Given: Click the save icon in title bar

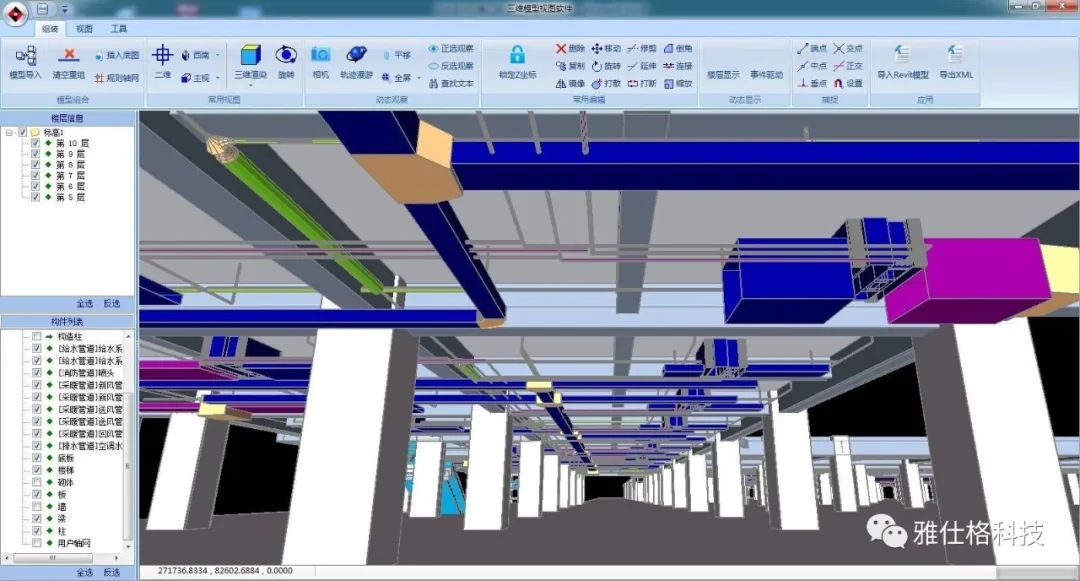Looking at the screenshot, I should coord(43,10).
